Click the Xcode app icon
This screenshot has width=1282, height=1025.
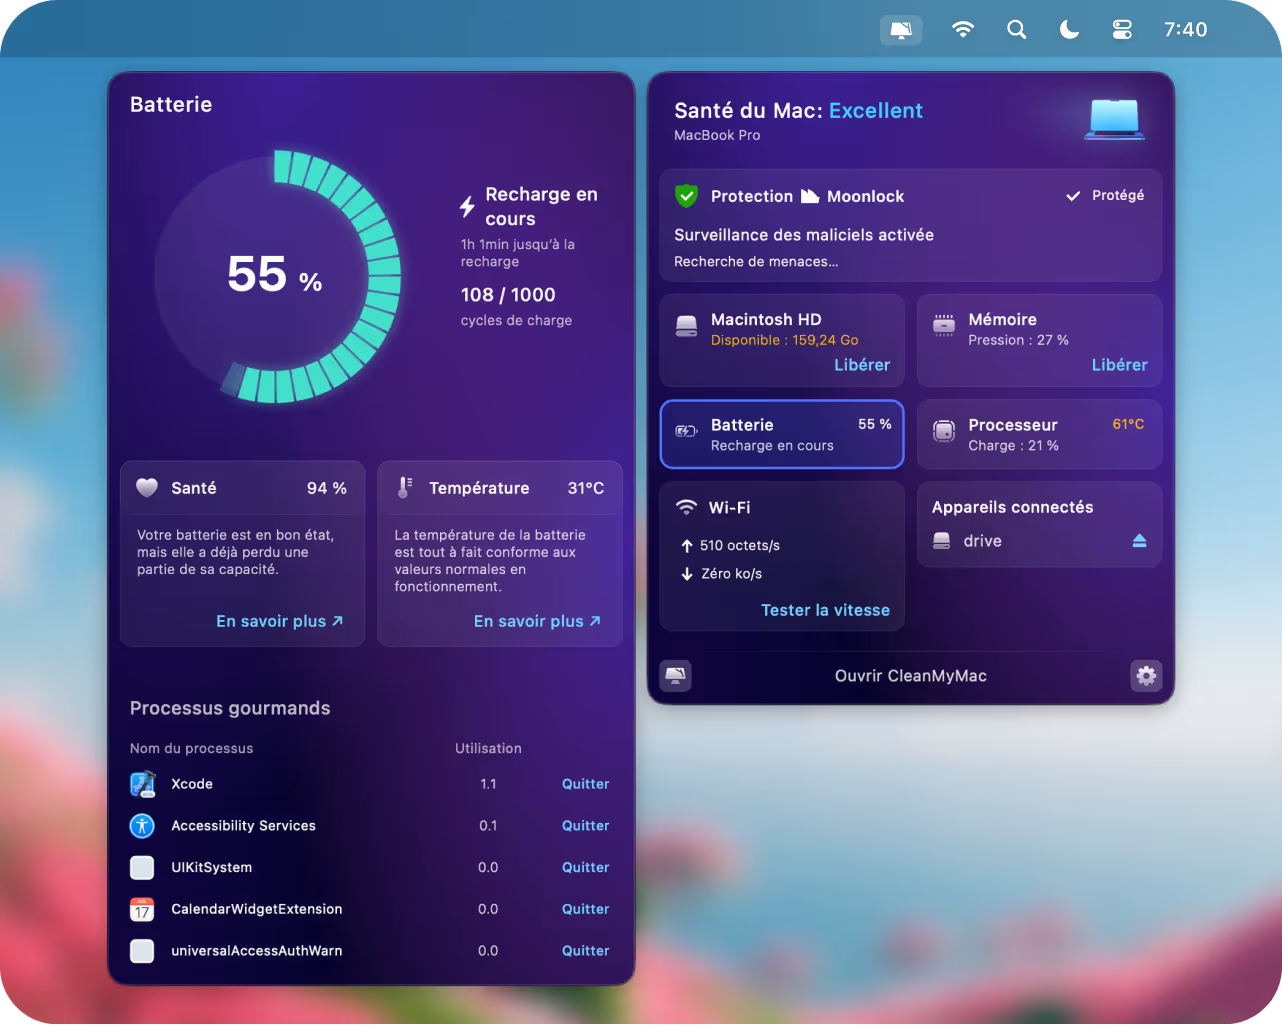pyautogui.click(x=143, y=784)
